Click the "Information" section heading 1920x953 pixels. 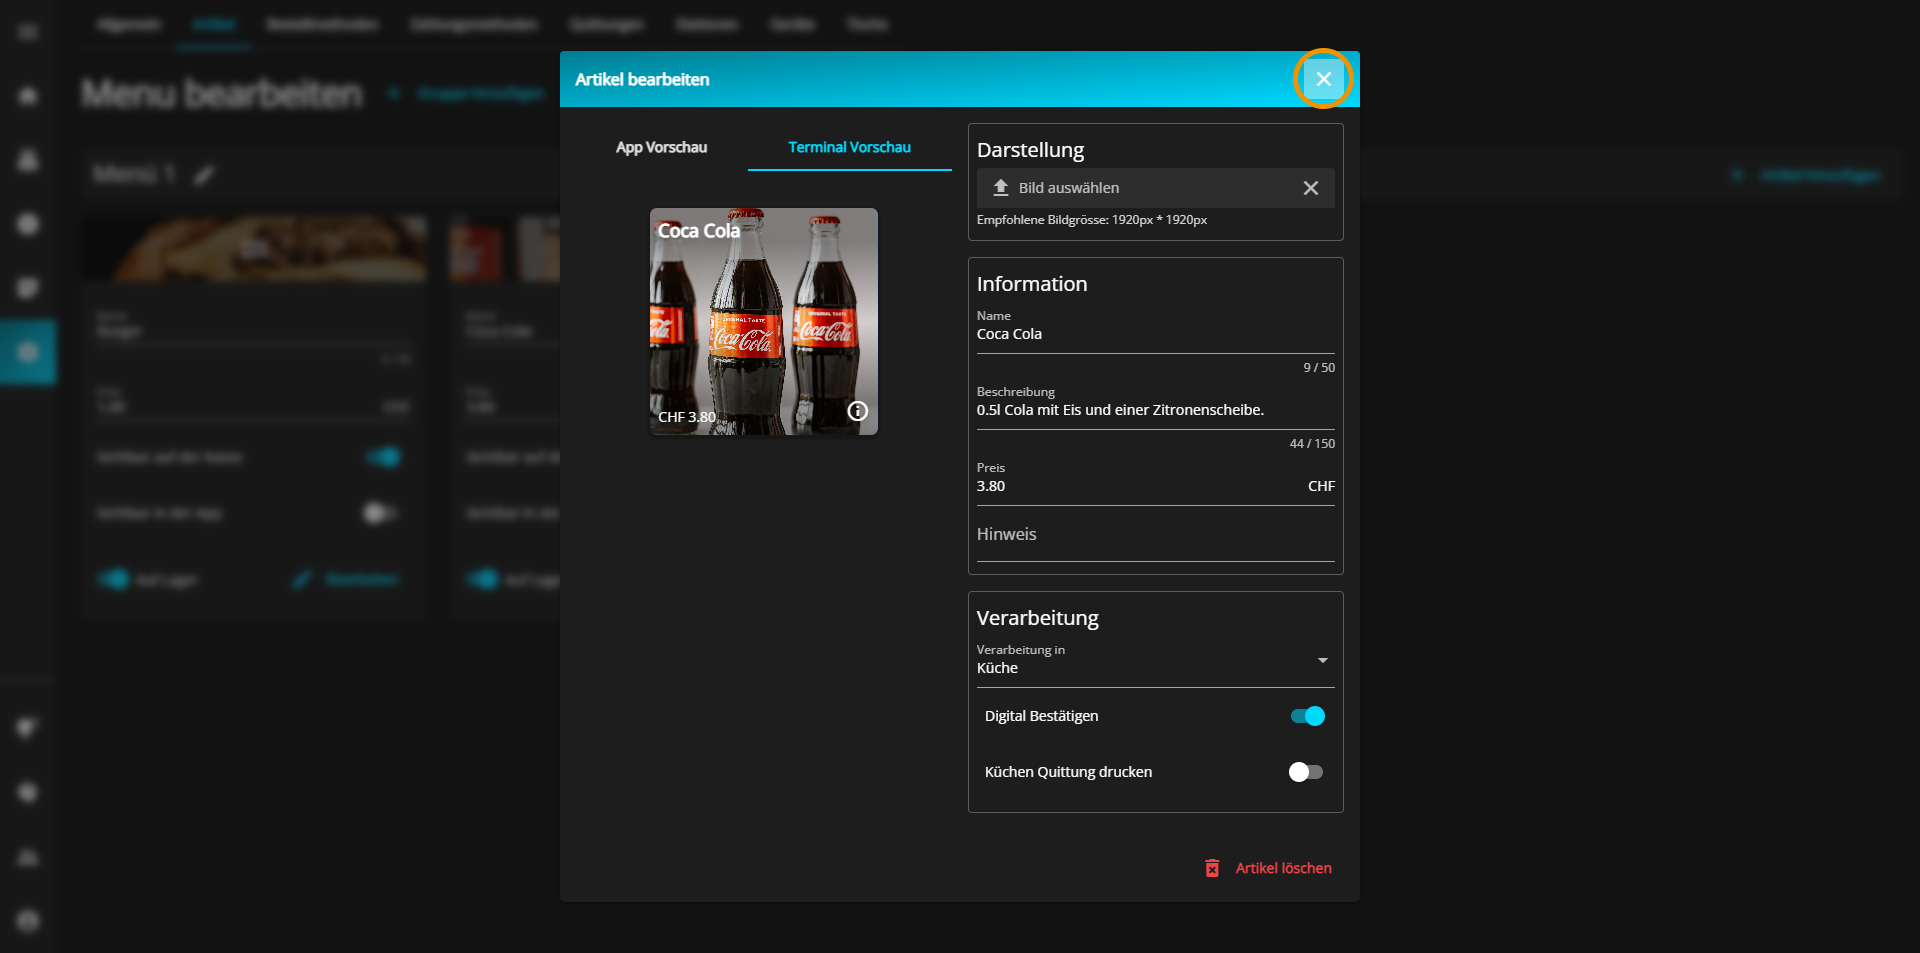pyautogui.click(x=1032, y=284)
